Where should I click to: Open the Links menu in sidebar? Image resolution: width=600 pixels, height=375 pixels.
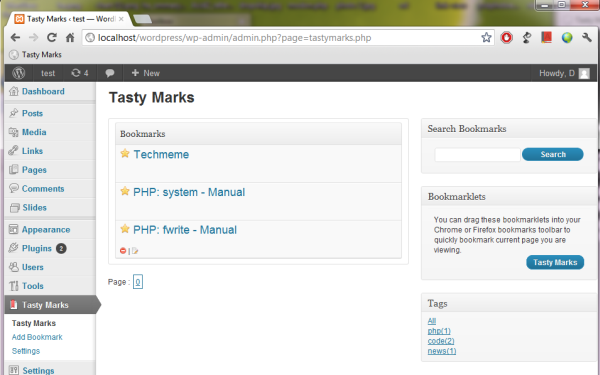tap(32, 151)
